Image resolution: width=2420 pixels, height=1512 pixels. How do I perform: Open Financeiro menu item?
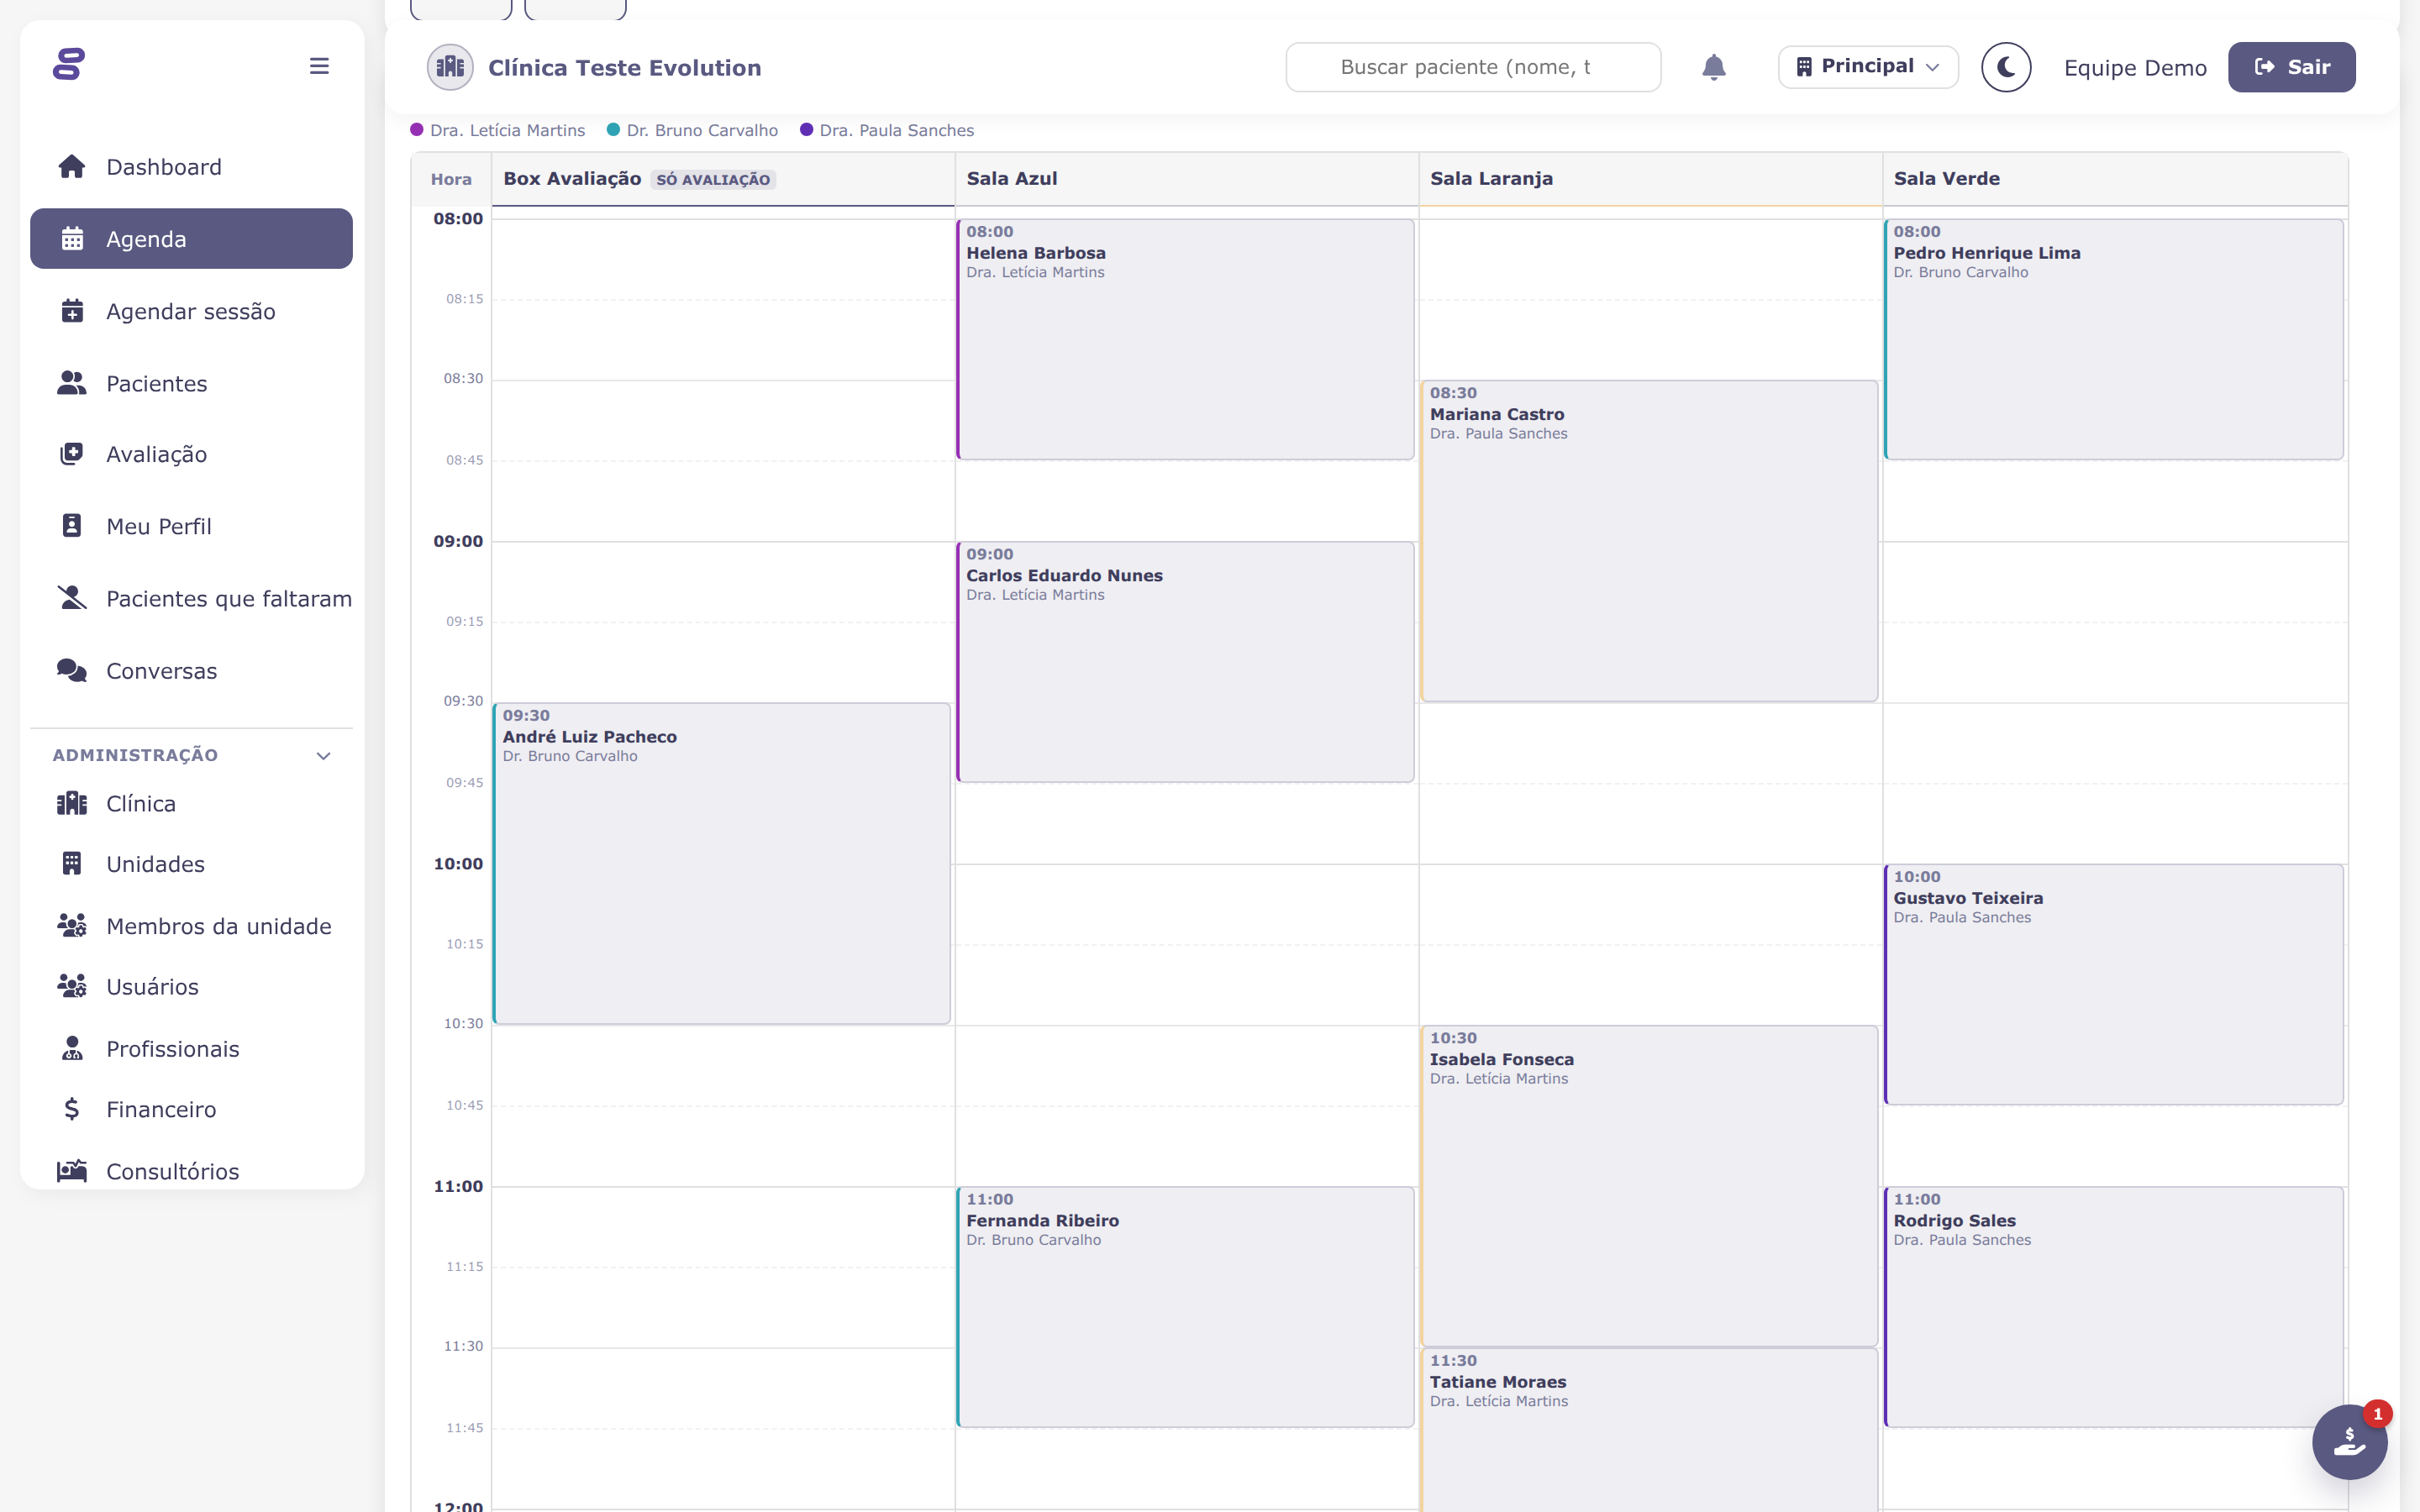(191, 1109)
